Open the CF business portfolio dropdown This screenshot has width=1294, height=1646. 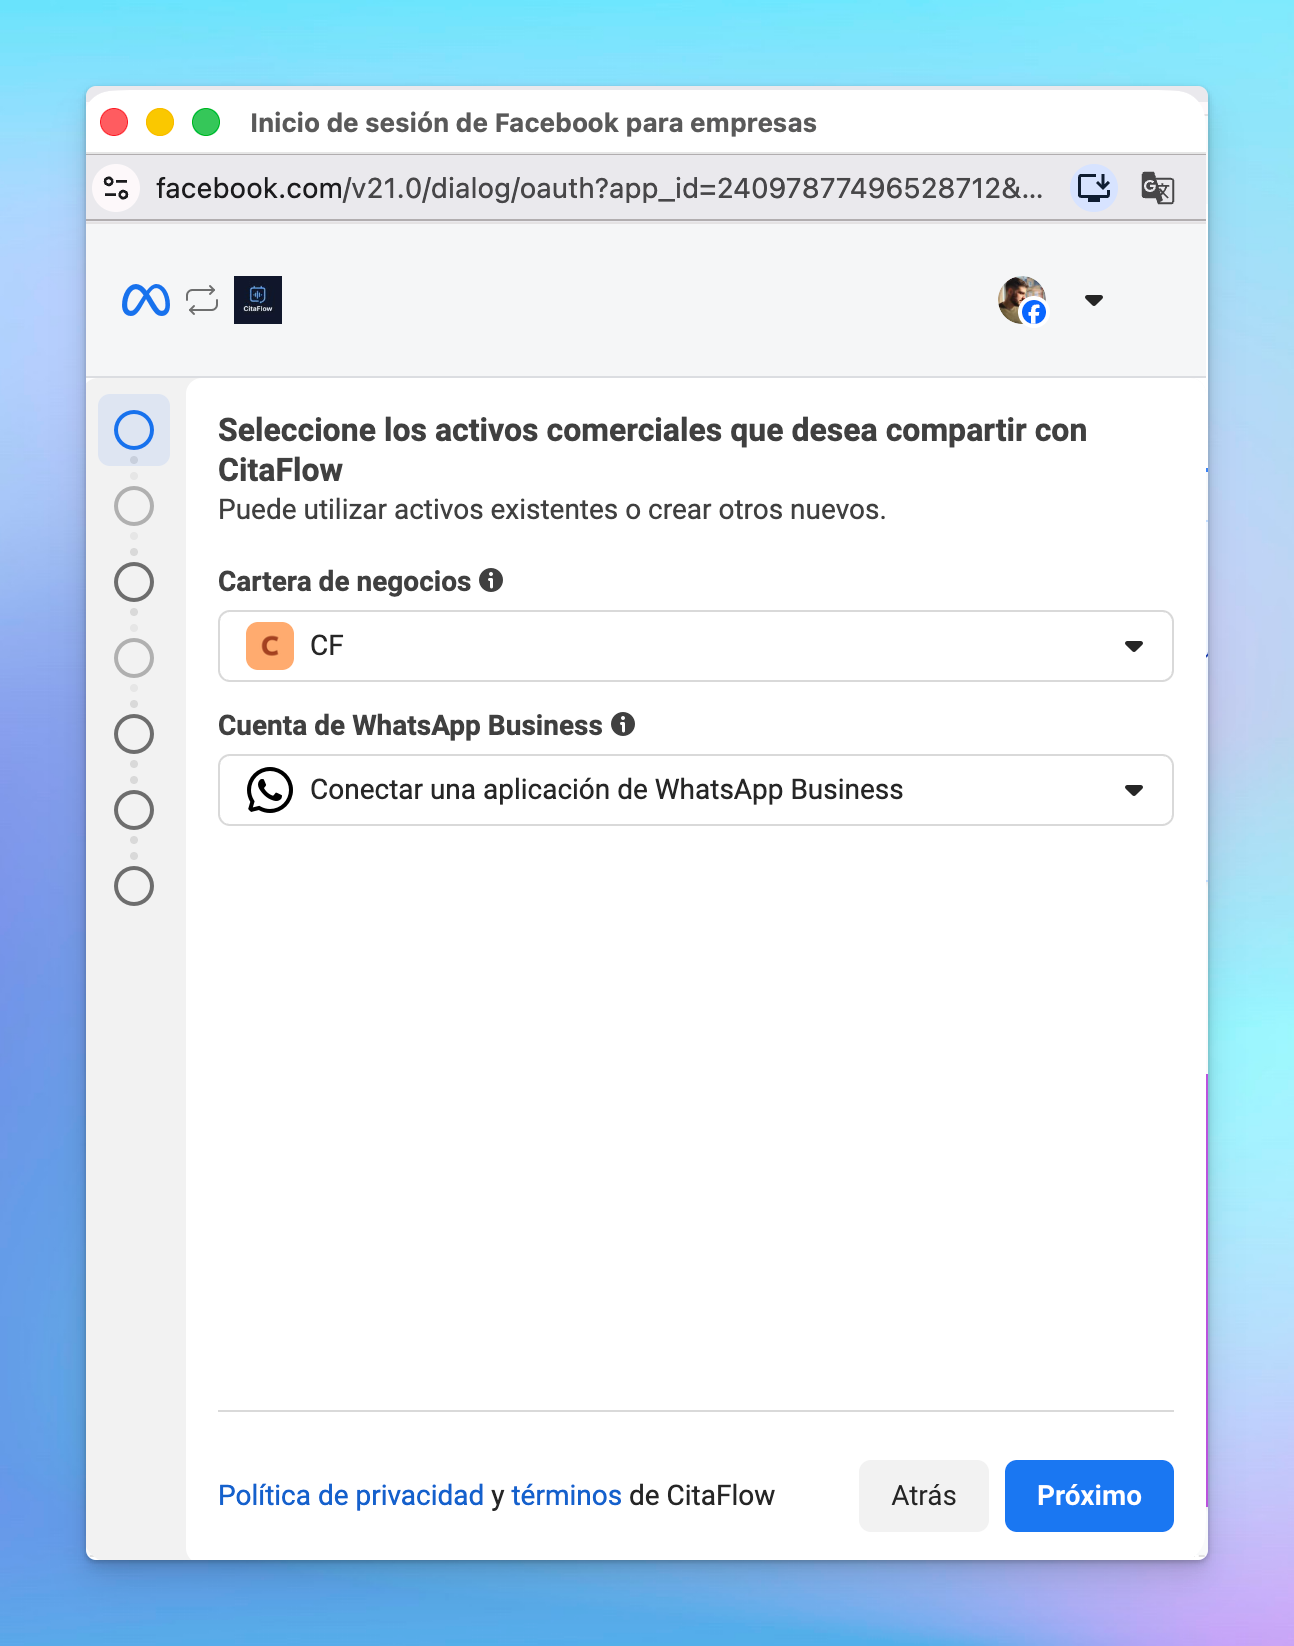point(696,646)
